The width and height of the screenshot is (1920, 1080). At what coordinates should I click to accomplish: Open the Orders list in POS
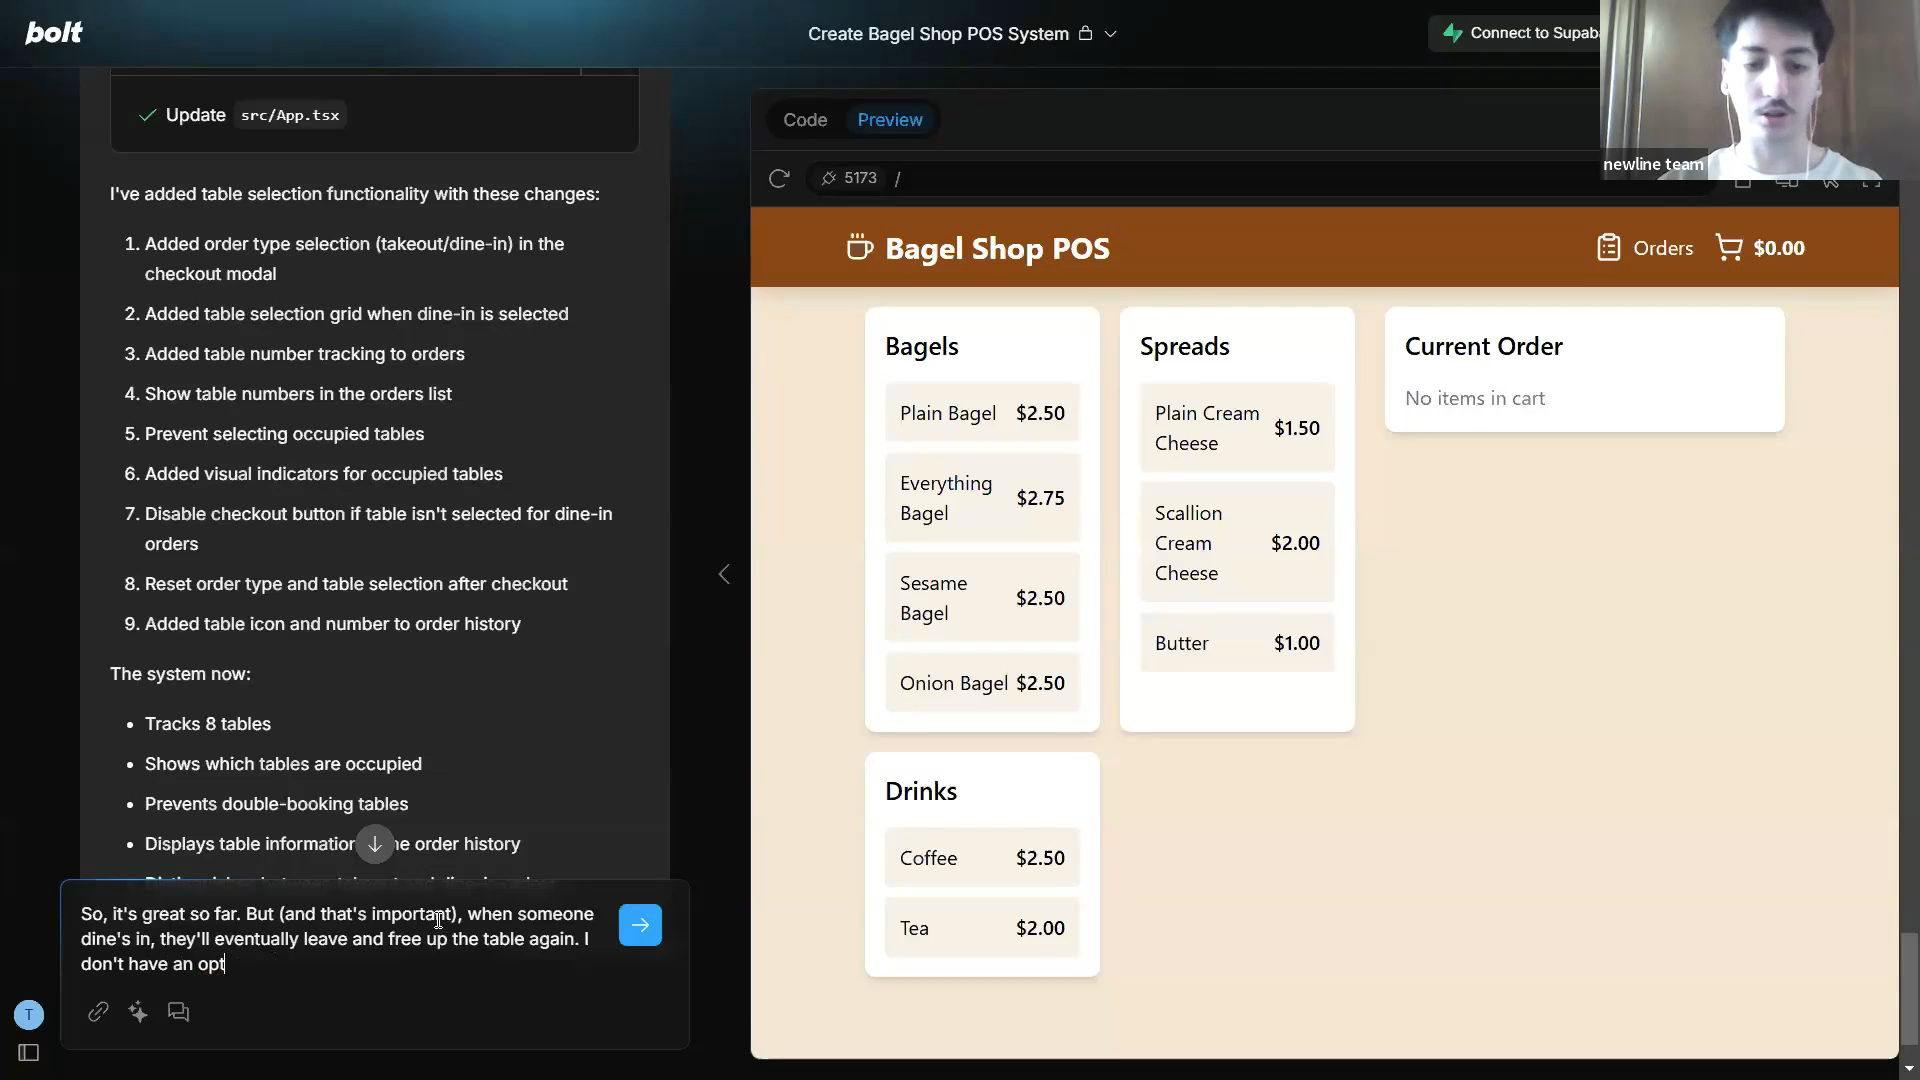1645,248
